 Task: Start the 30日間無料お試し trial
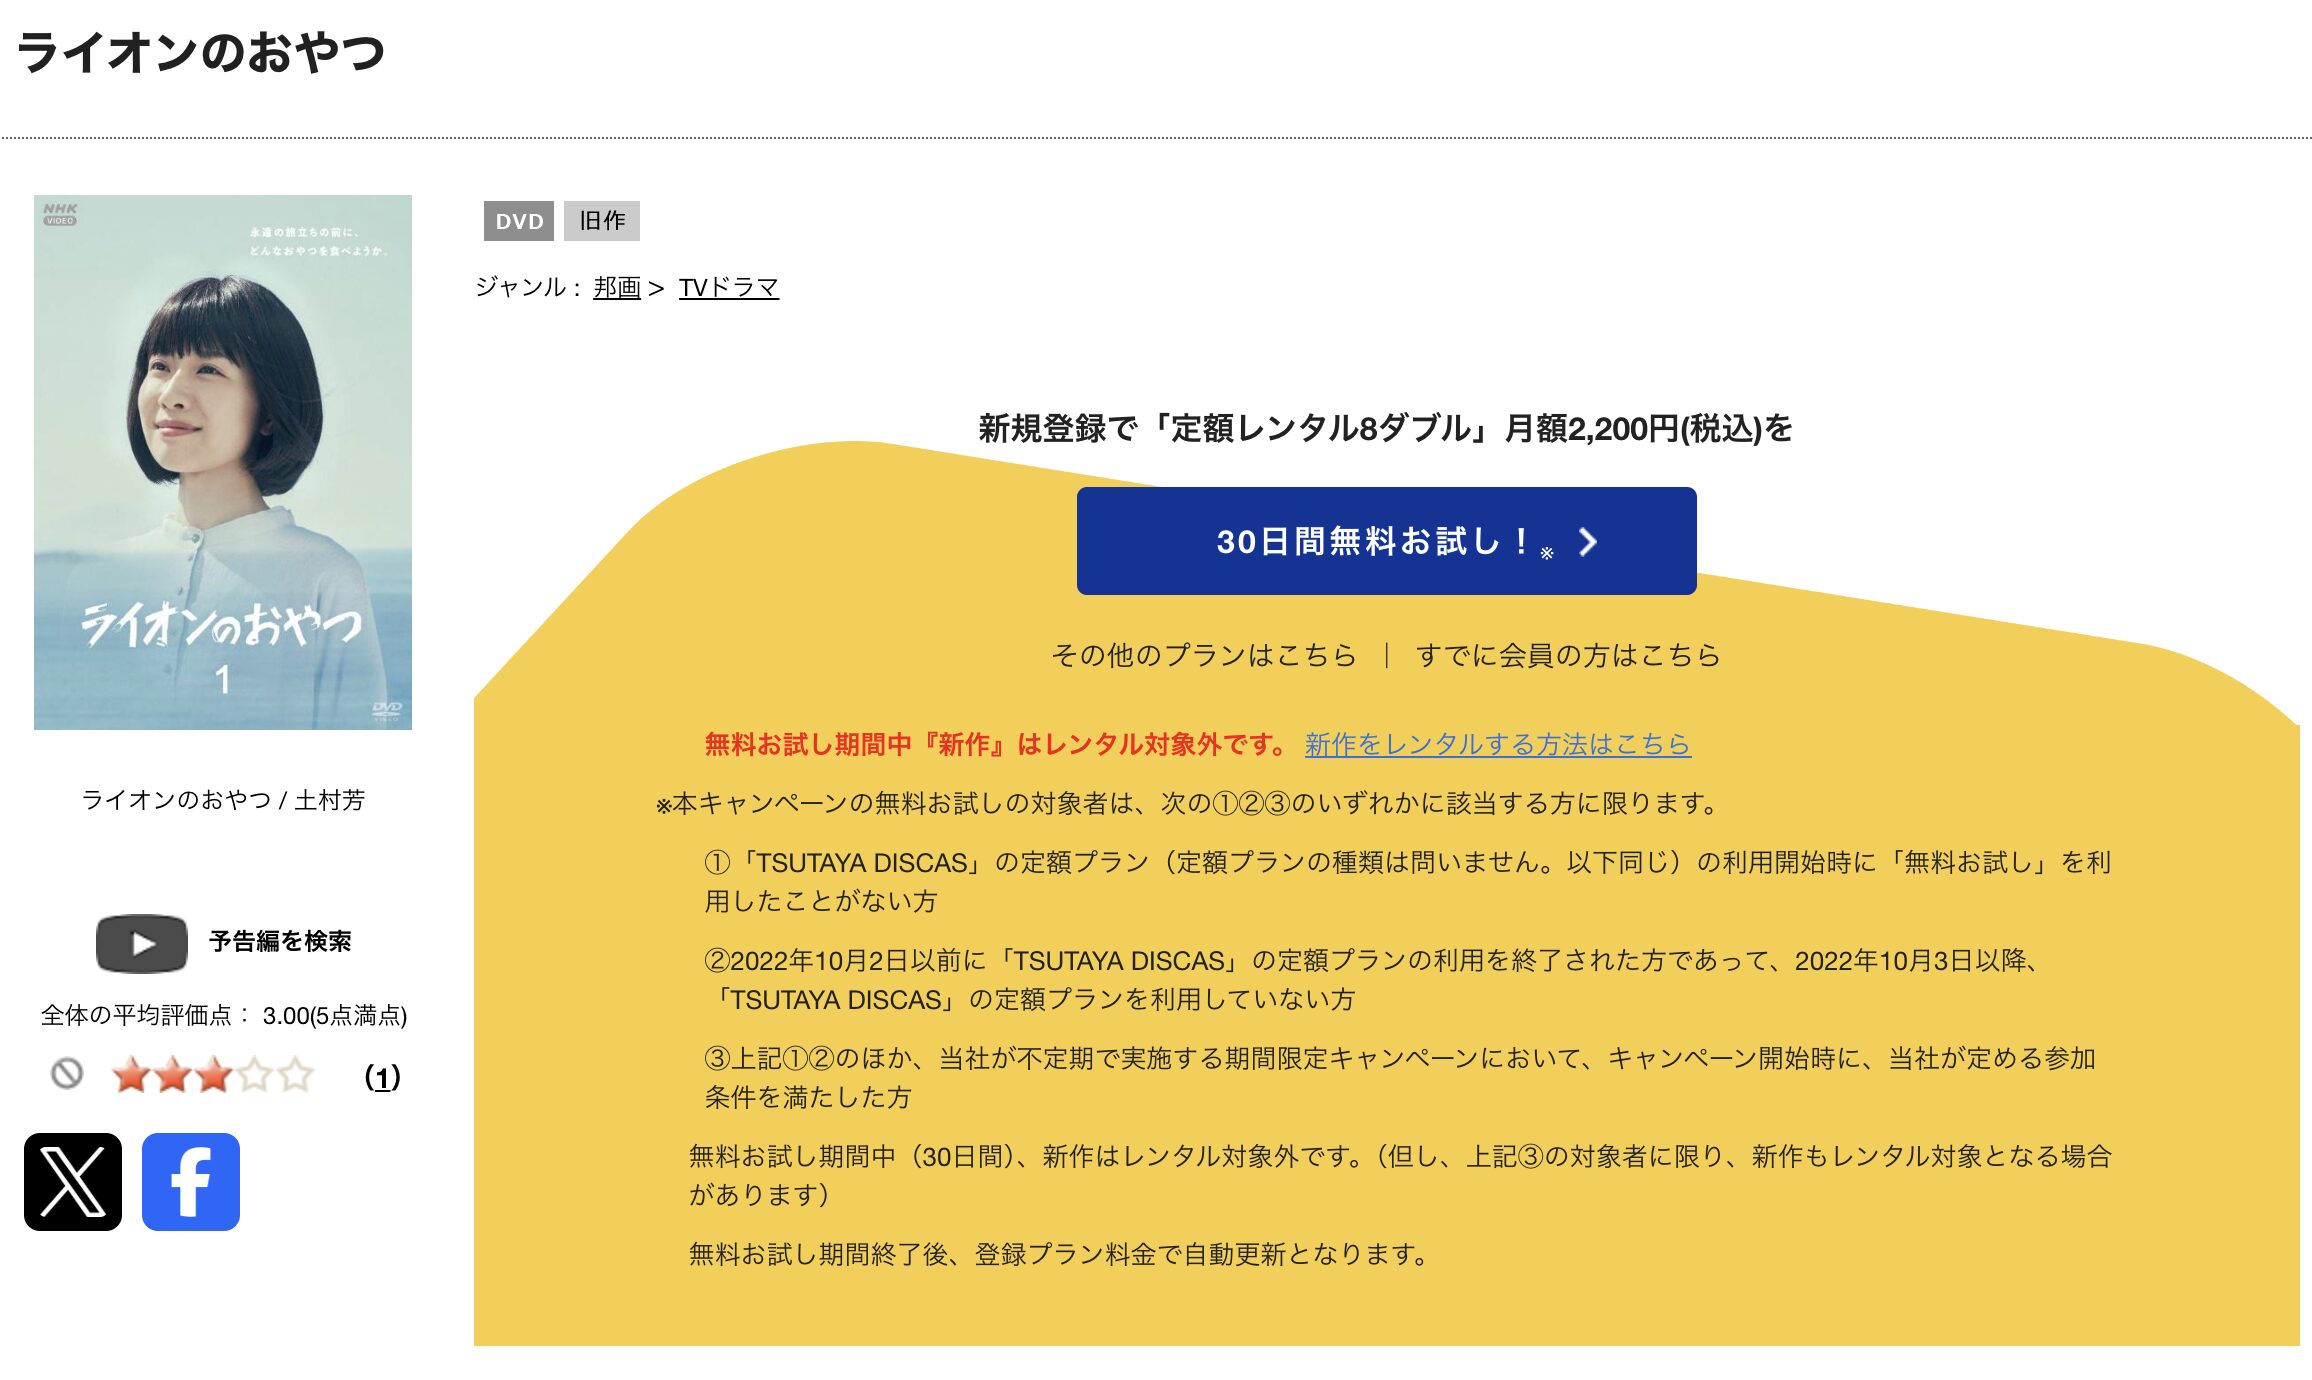pos(1386,541)
